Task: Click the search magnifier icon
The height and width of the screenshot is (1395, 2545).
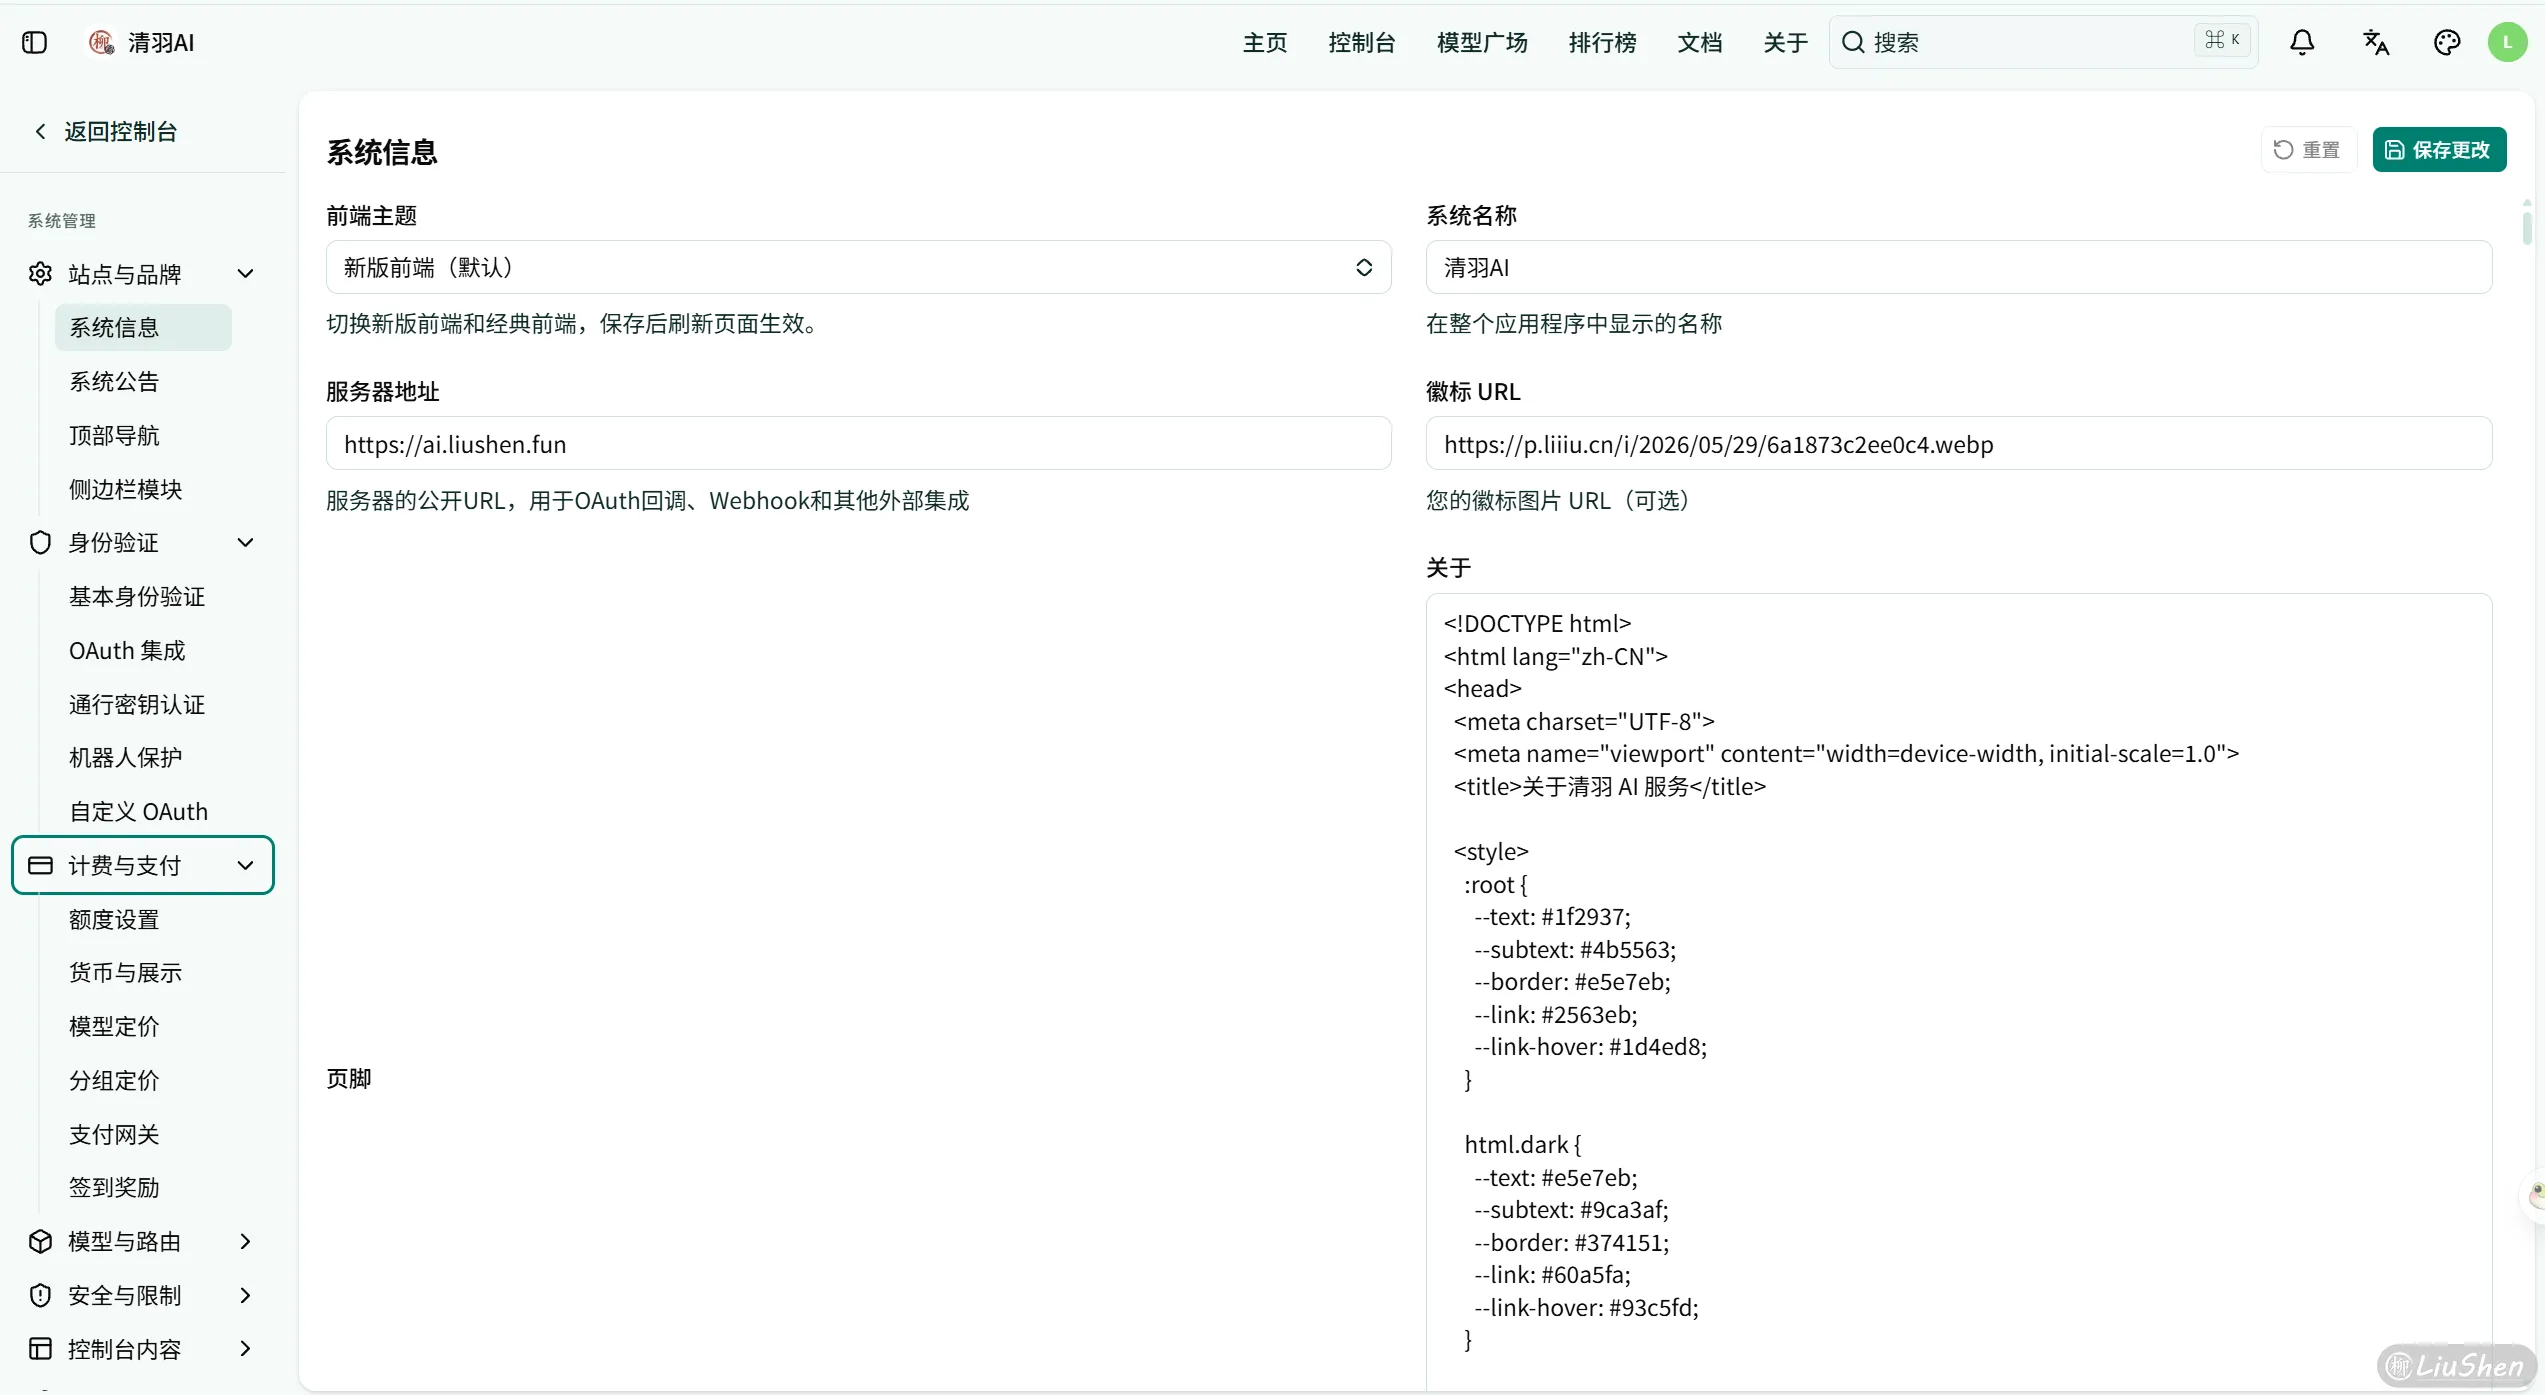Action: click(1853, 42)
